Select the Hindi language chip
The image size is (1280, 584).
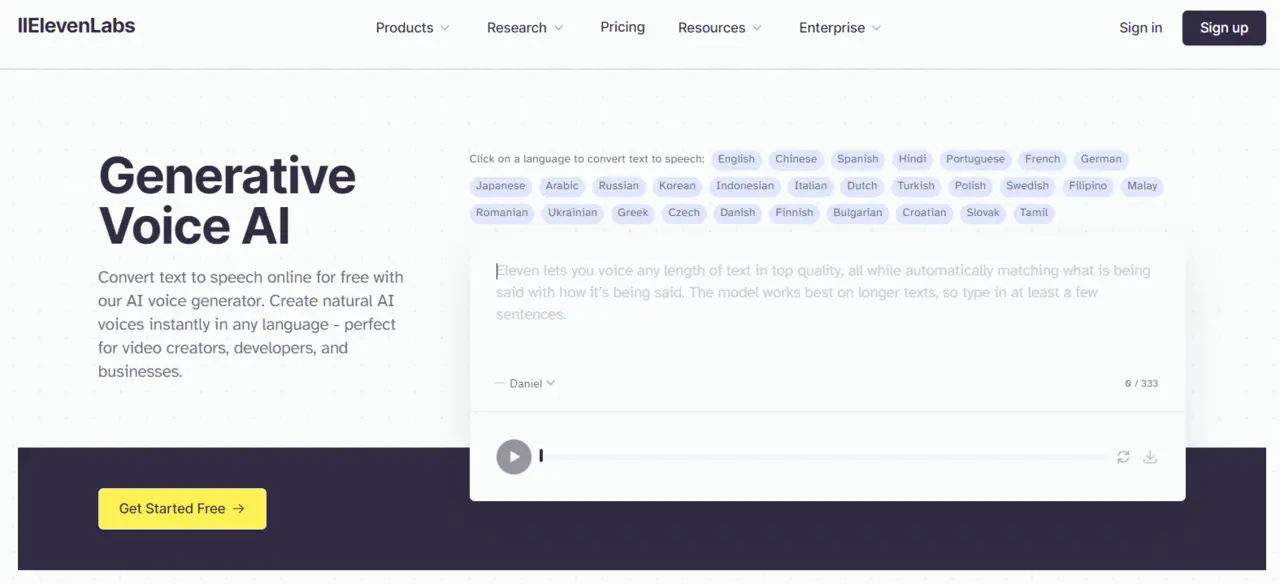[x=912, y=159]
